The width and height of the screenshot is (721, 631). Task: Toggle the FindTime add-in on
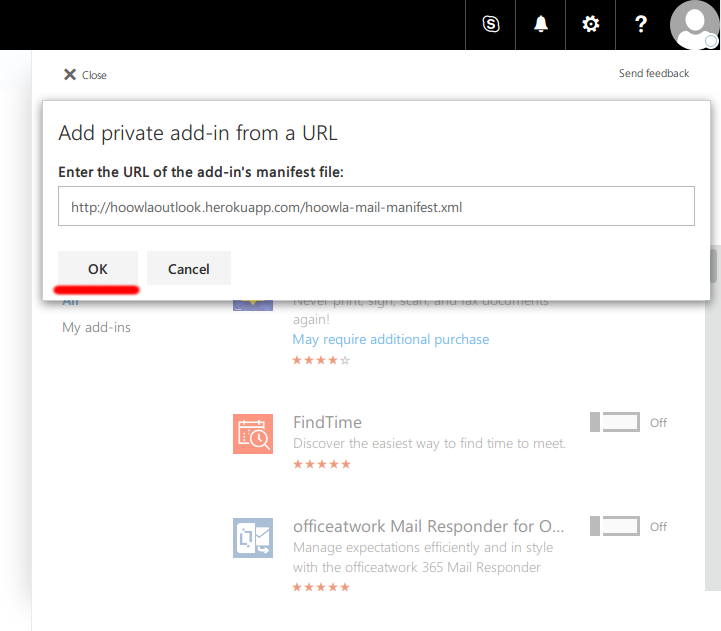point(615,422)
